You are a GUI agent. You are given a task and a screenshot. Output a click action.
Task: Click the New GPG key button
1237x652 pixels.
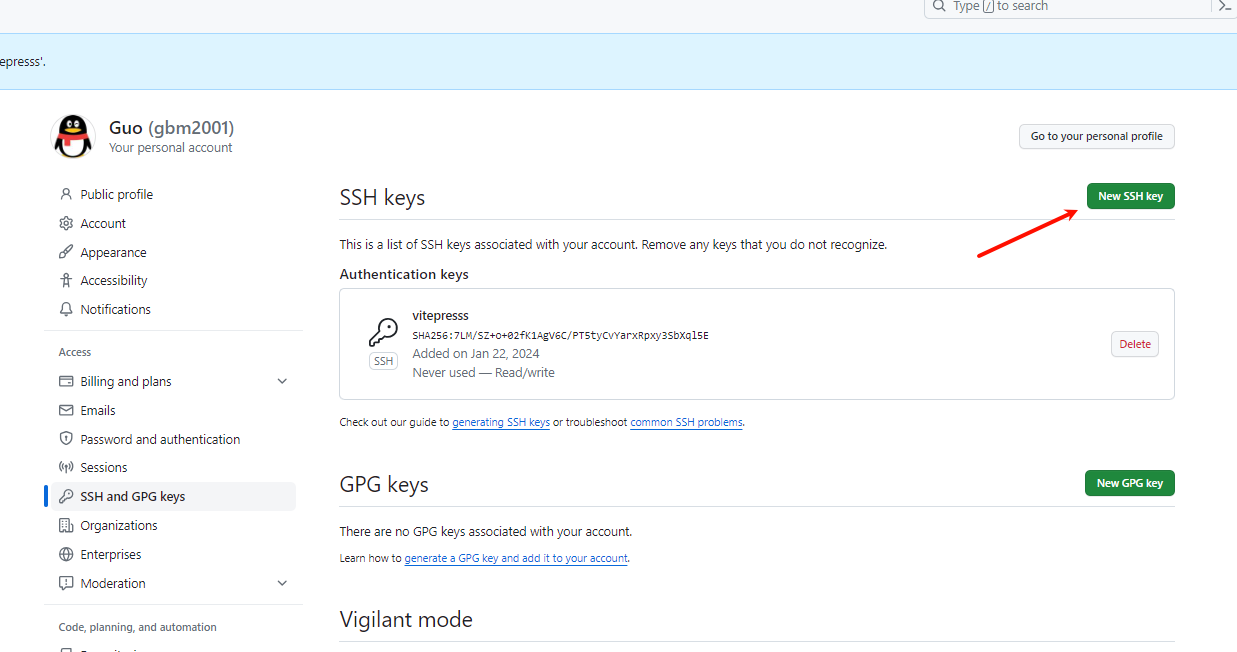1129,483
